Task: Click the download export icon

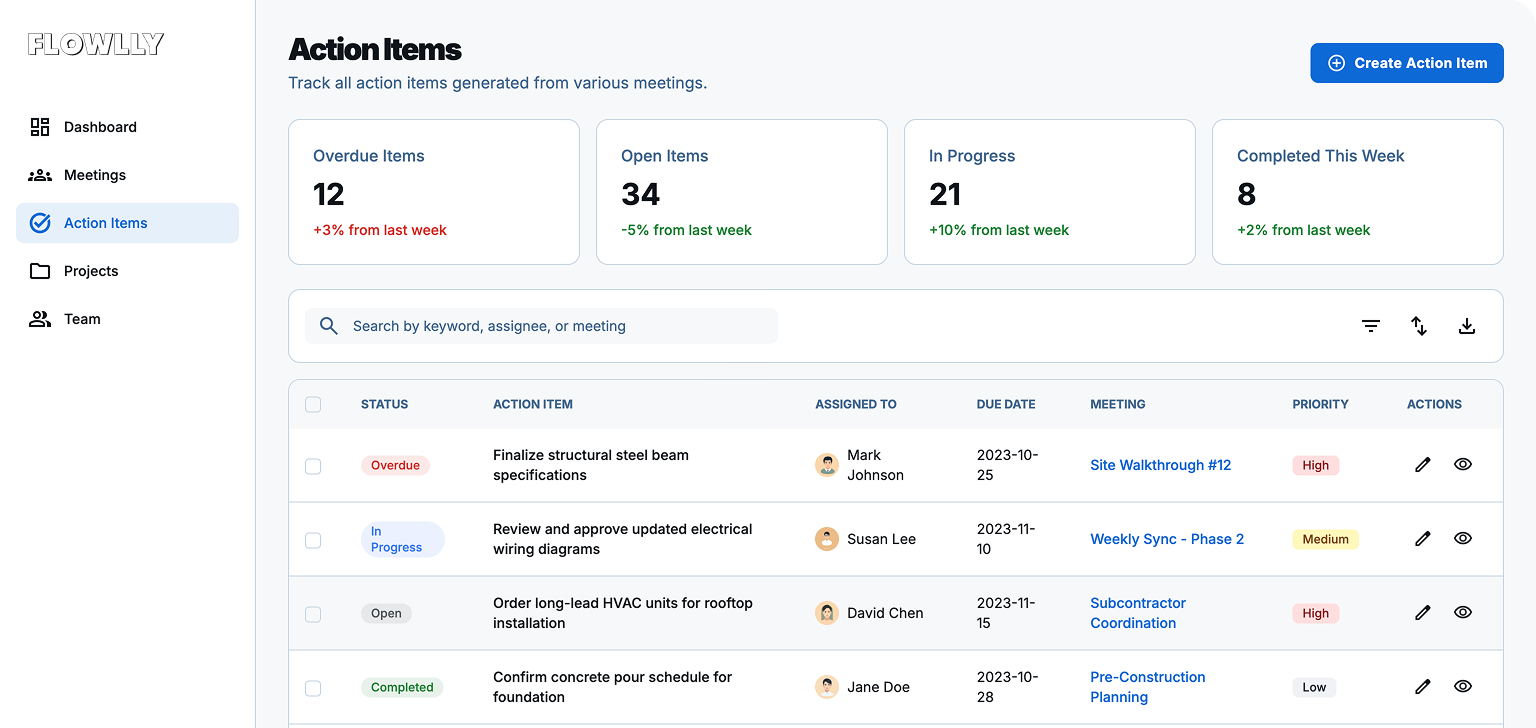Action: [x=1466, y=326]
